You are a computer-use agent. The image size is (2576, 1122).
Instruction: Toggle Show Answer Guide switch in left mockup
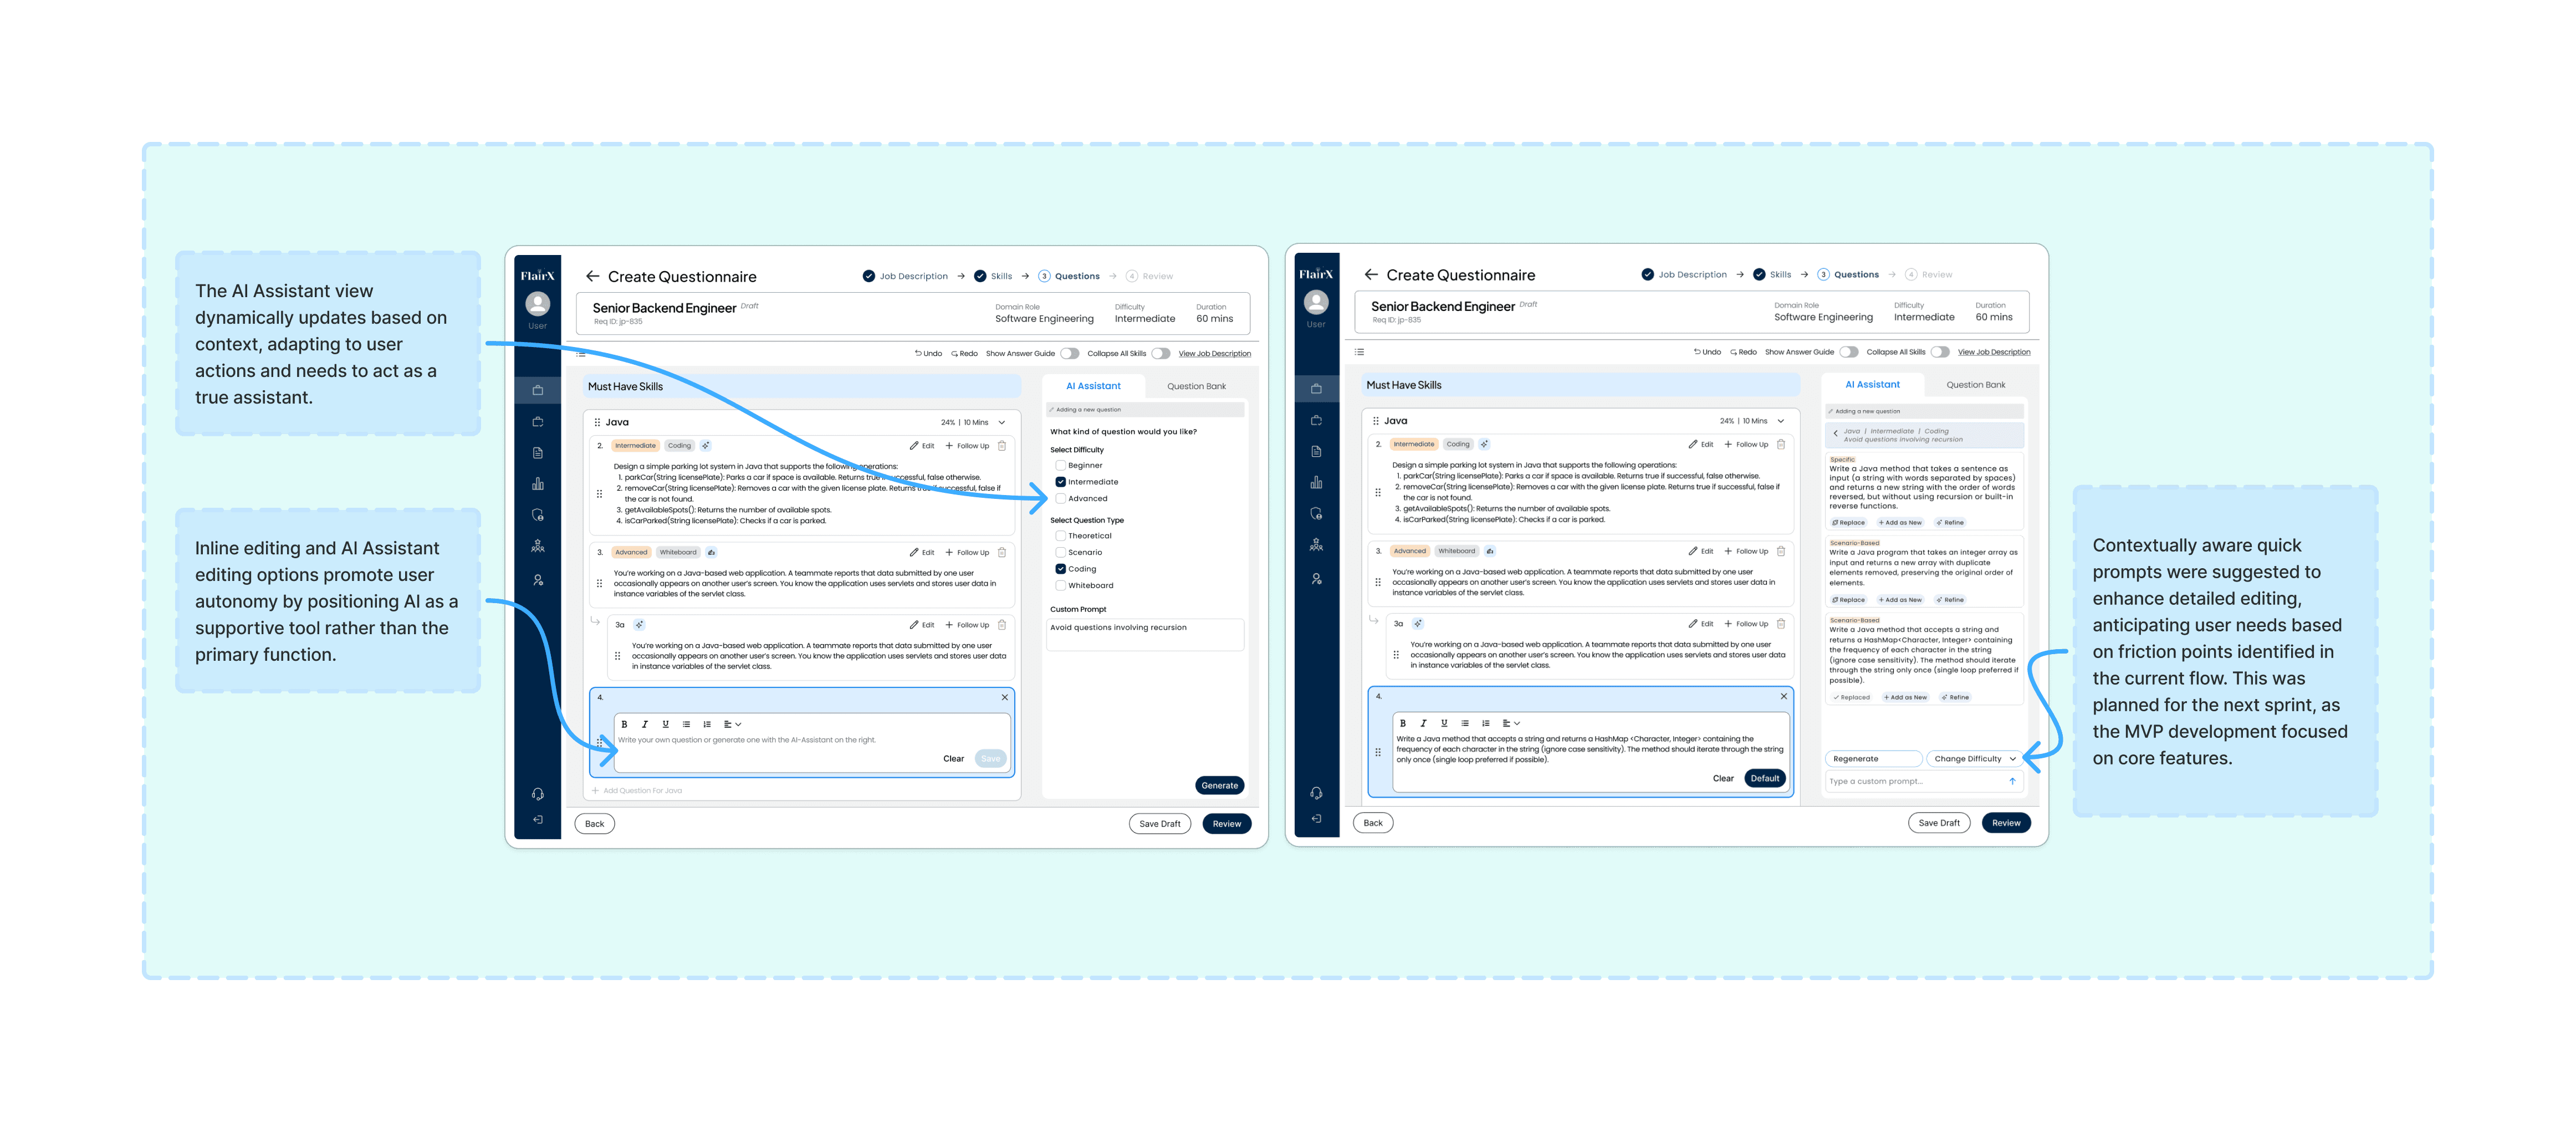pyautogui.click(x=1069, y=353)
